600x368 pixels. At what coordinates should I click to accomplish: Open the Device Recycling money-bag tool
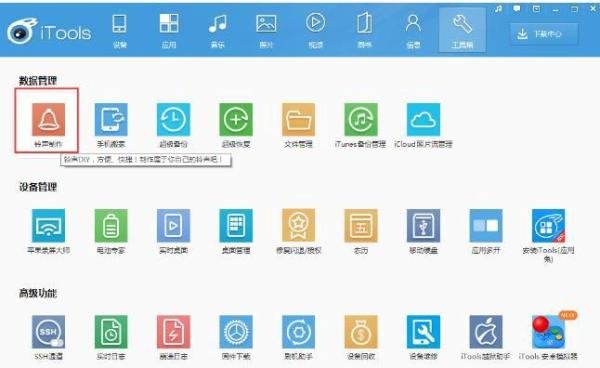(x=361, y=332)
